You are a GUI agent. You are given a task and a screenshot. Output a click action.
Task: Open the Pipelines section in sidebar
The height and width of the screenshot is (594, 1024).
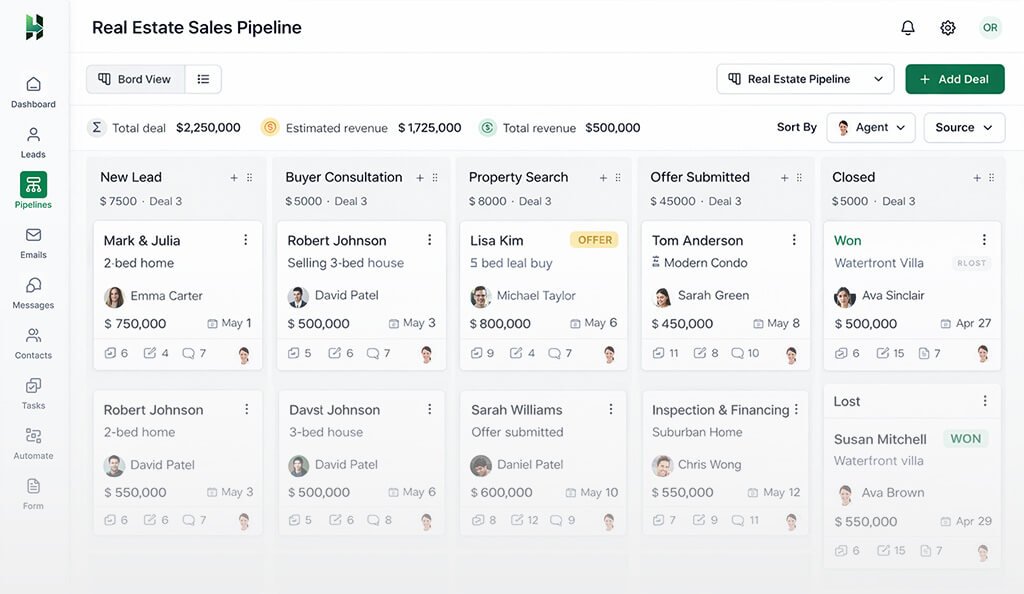(x=33, y=190)
